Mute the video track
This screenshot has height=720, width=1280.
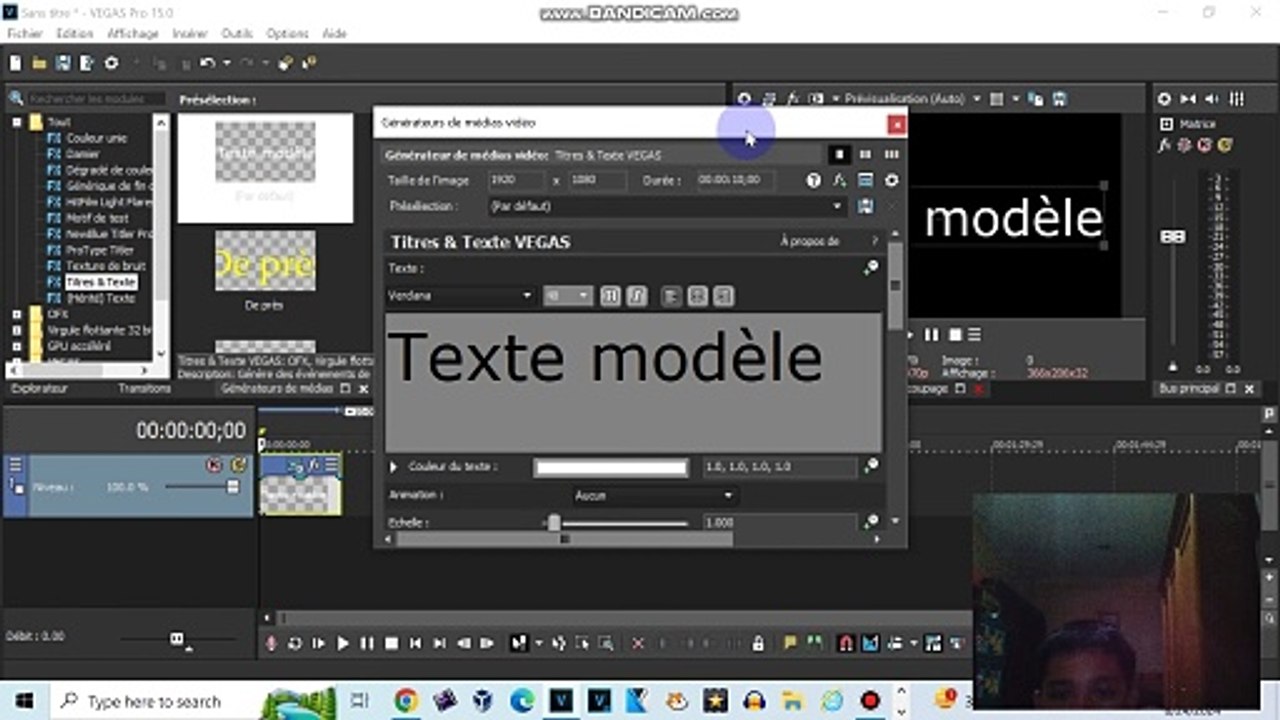[x=214, y=465]
